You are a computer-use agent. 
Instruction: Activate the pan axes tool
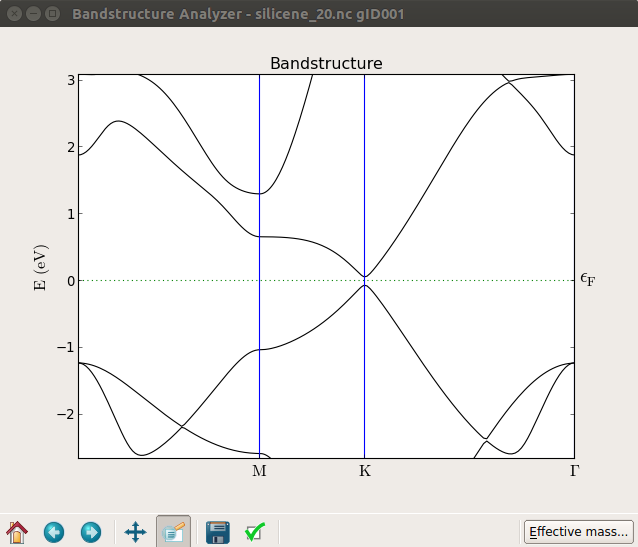click(135, 532)
